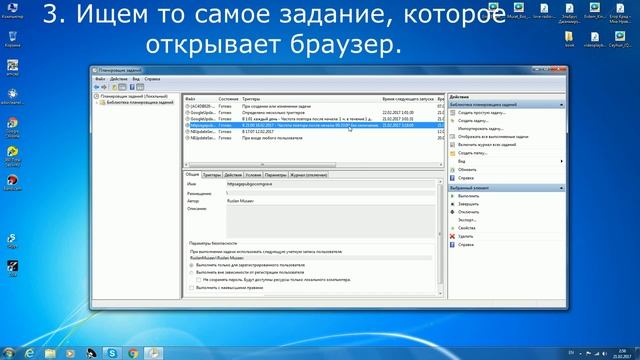The image size is (640, 360).
Task: Switch to the Триггеры tab
Action: [x=211, y=175]
